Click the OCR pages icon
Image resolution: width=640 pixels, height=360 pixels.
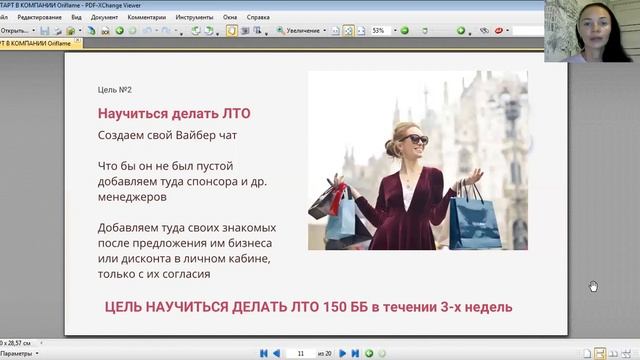coord(105,31)
